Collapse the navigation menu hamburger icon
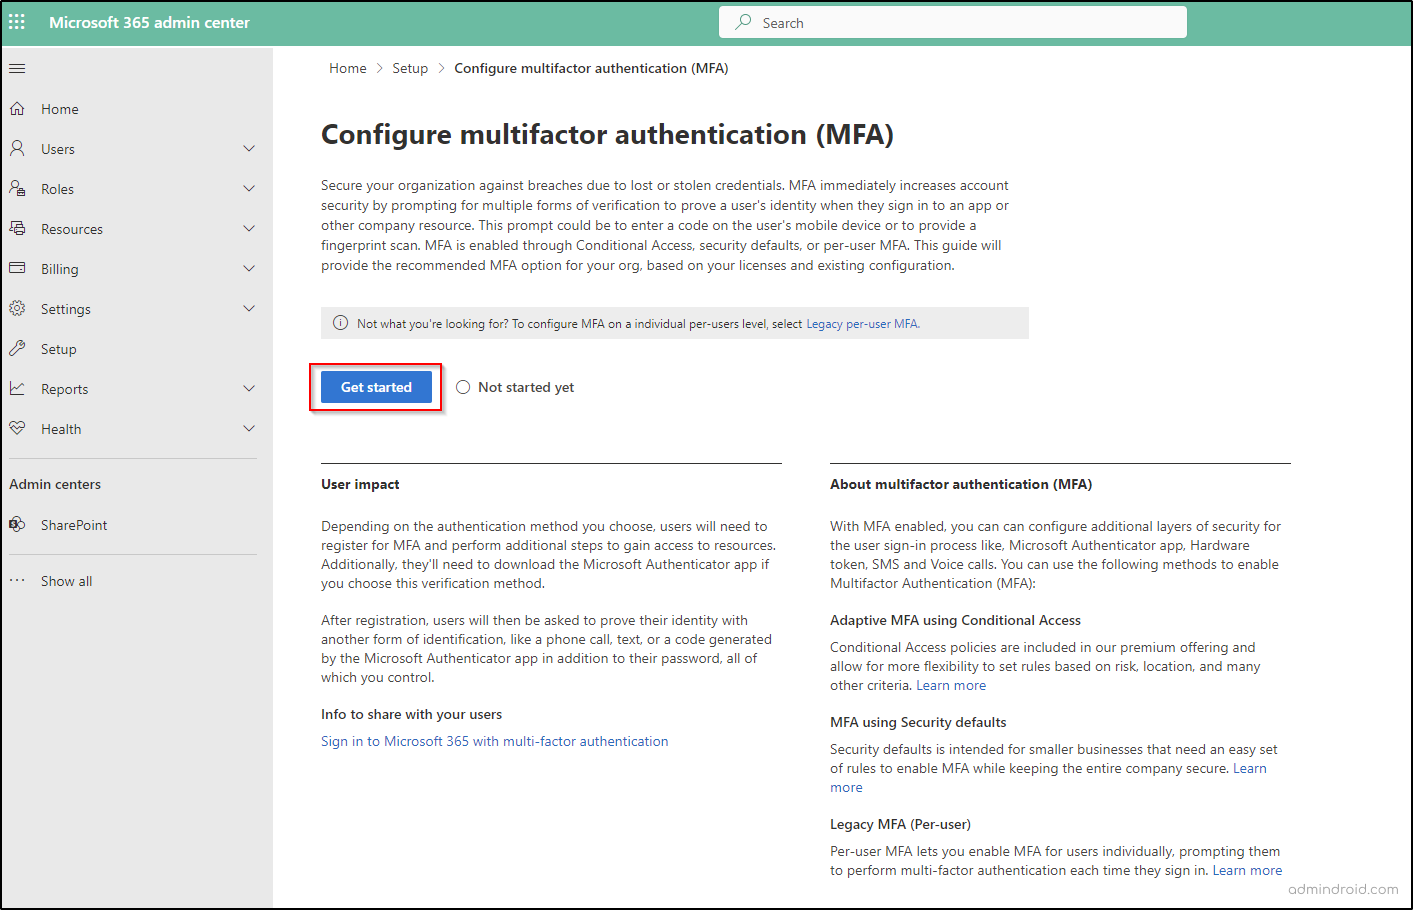Viewport: 1413px width, 910px height. [17, 69]
